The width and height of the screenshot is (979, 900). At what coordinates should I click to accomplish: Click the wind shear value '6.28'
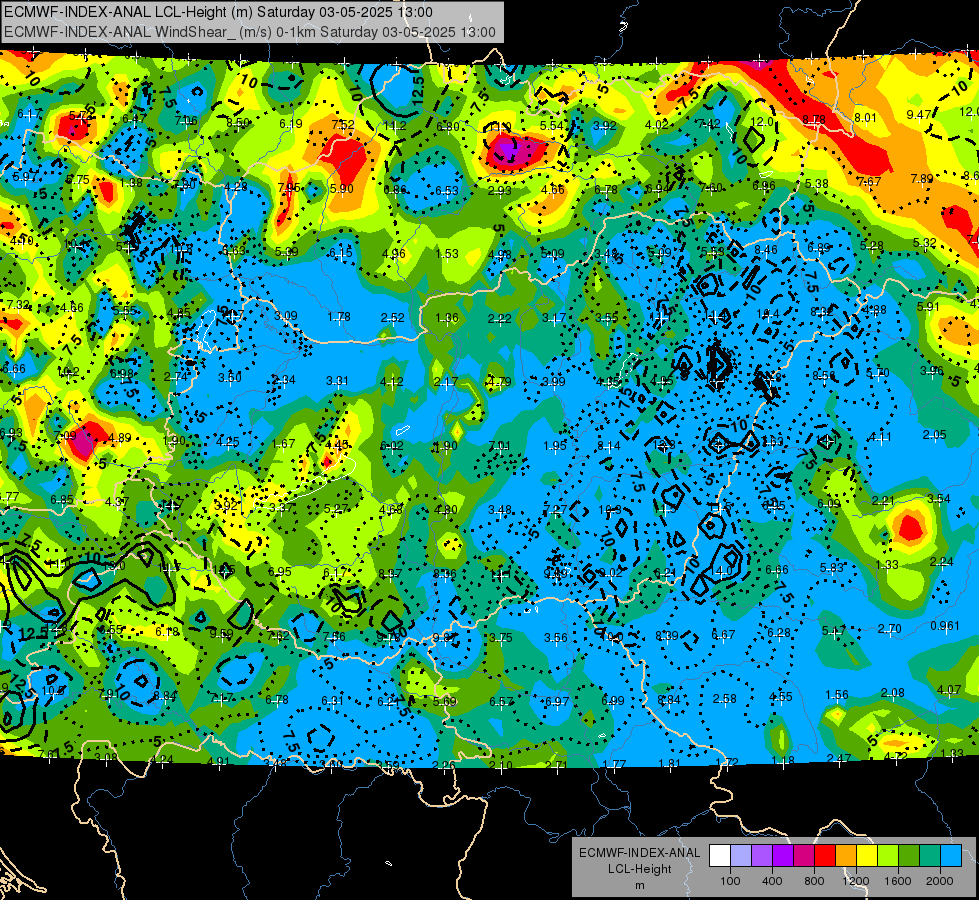(779, 633)
